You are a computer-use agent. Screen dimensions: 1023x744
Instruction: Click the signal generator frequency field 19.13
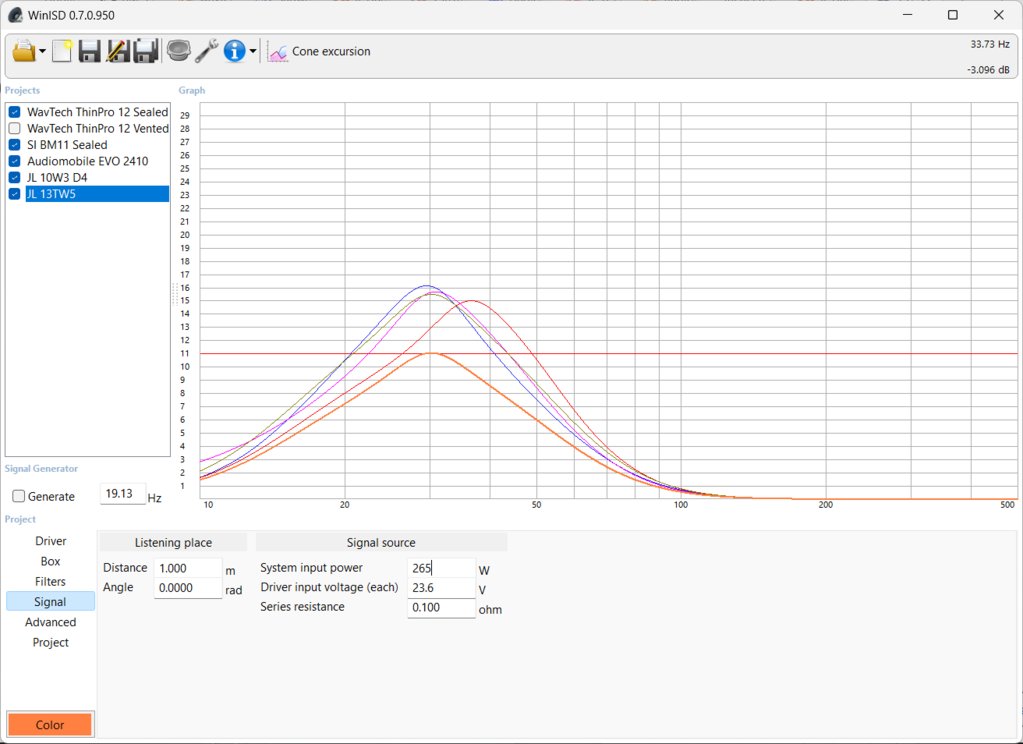123,494
